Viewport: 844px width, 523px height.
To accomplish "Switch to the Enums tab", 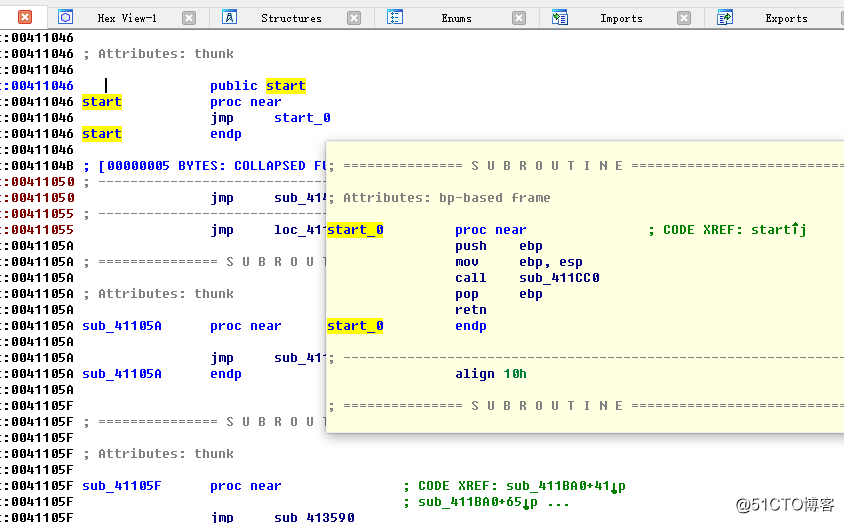I will coord(456,18).
